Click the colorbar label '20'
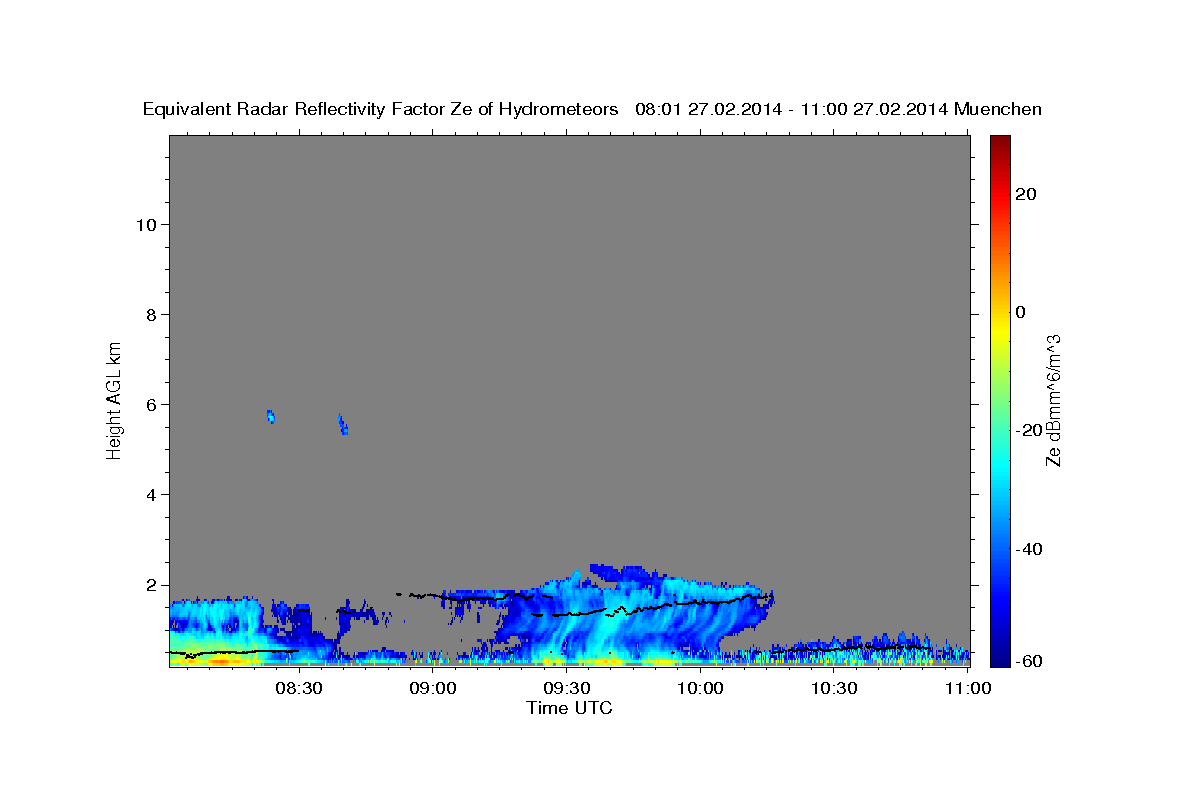 click(1025, 194)
